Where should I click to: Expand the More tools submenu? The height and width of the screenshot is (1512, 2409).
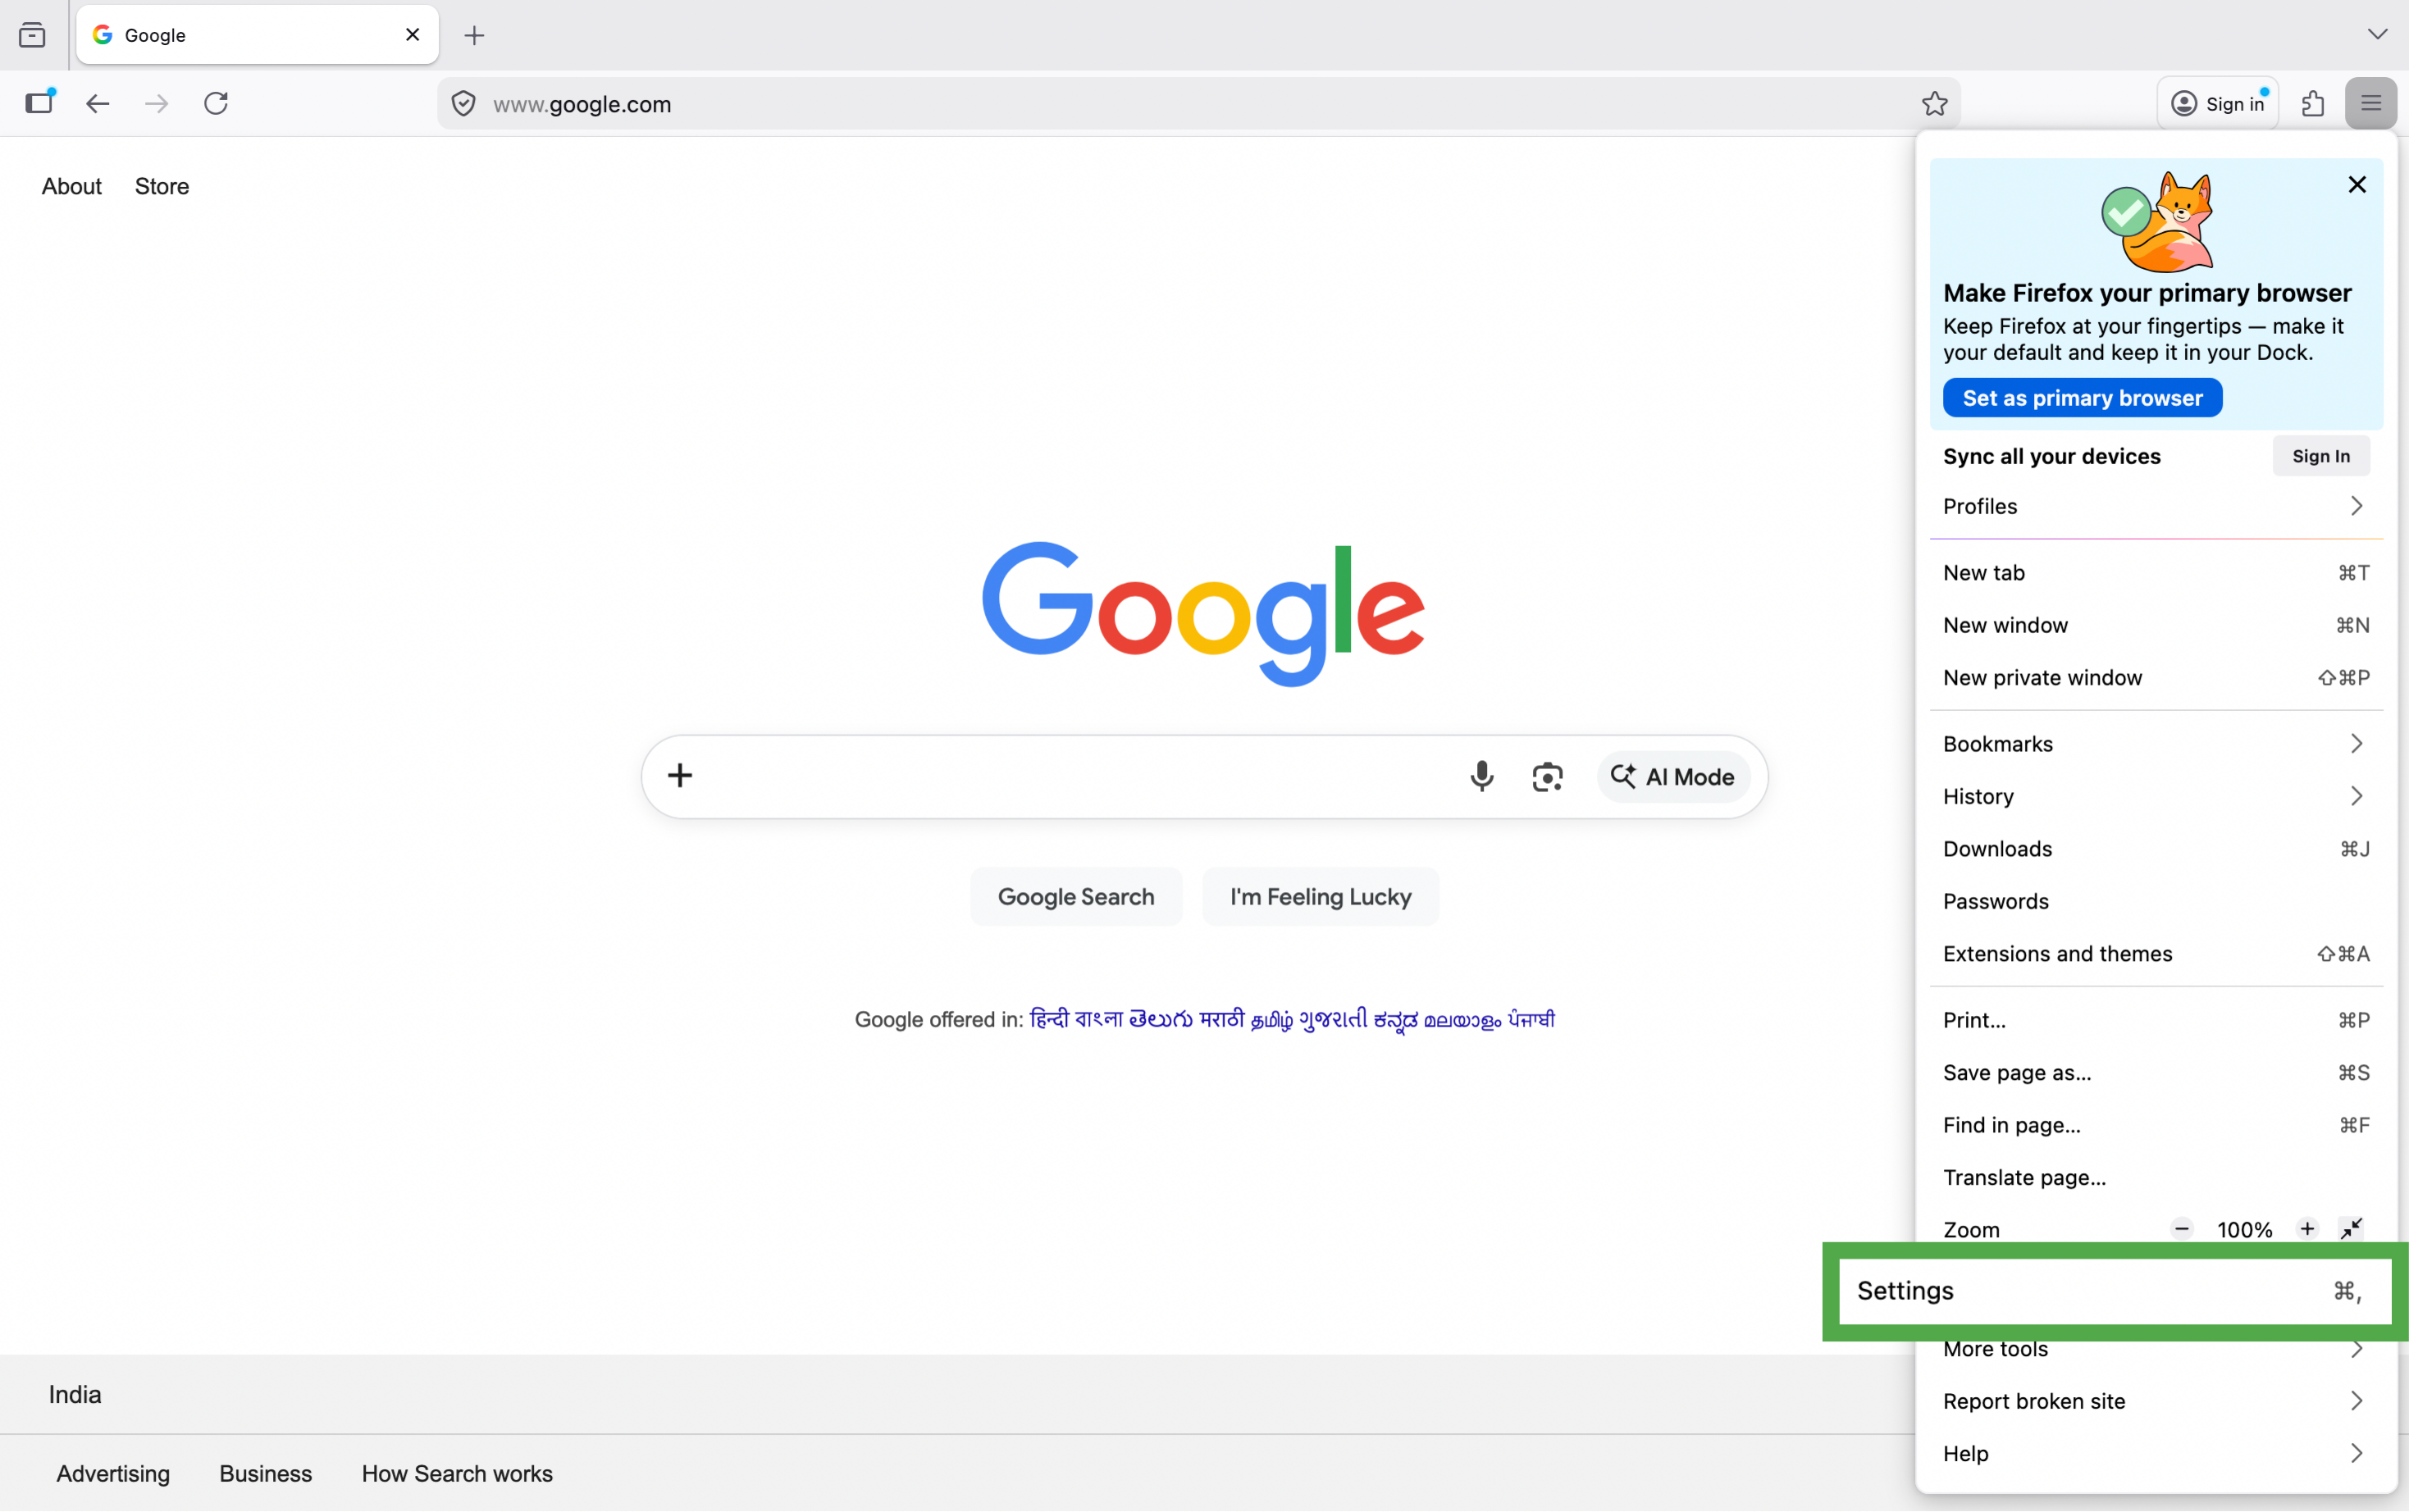coord(2156,1350)
